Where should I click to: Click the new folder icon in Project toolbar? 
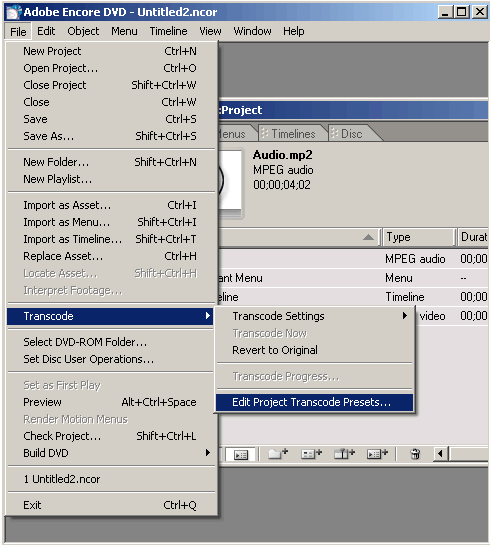click(278, 454)
